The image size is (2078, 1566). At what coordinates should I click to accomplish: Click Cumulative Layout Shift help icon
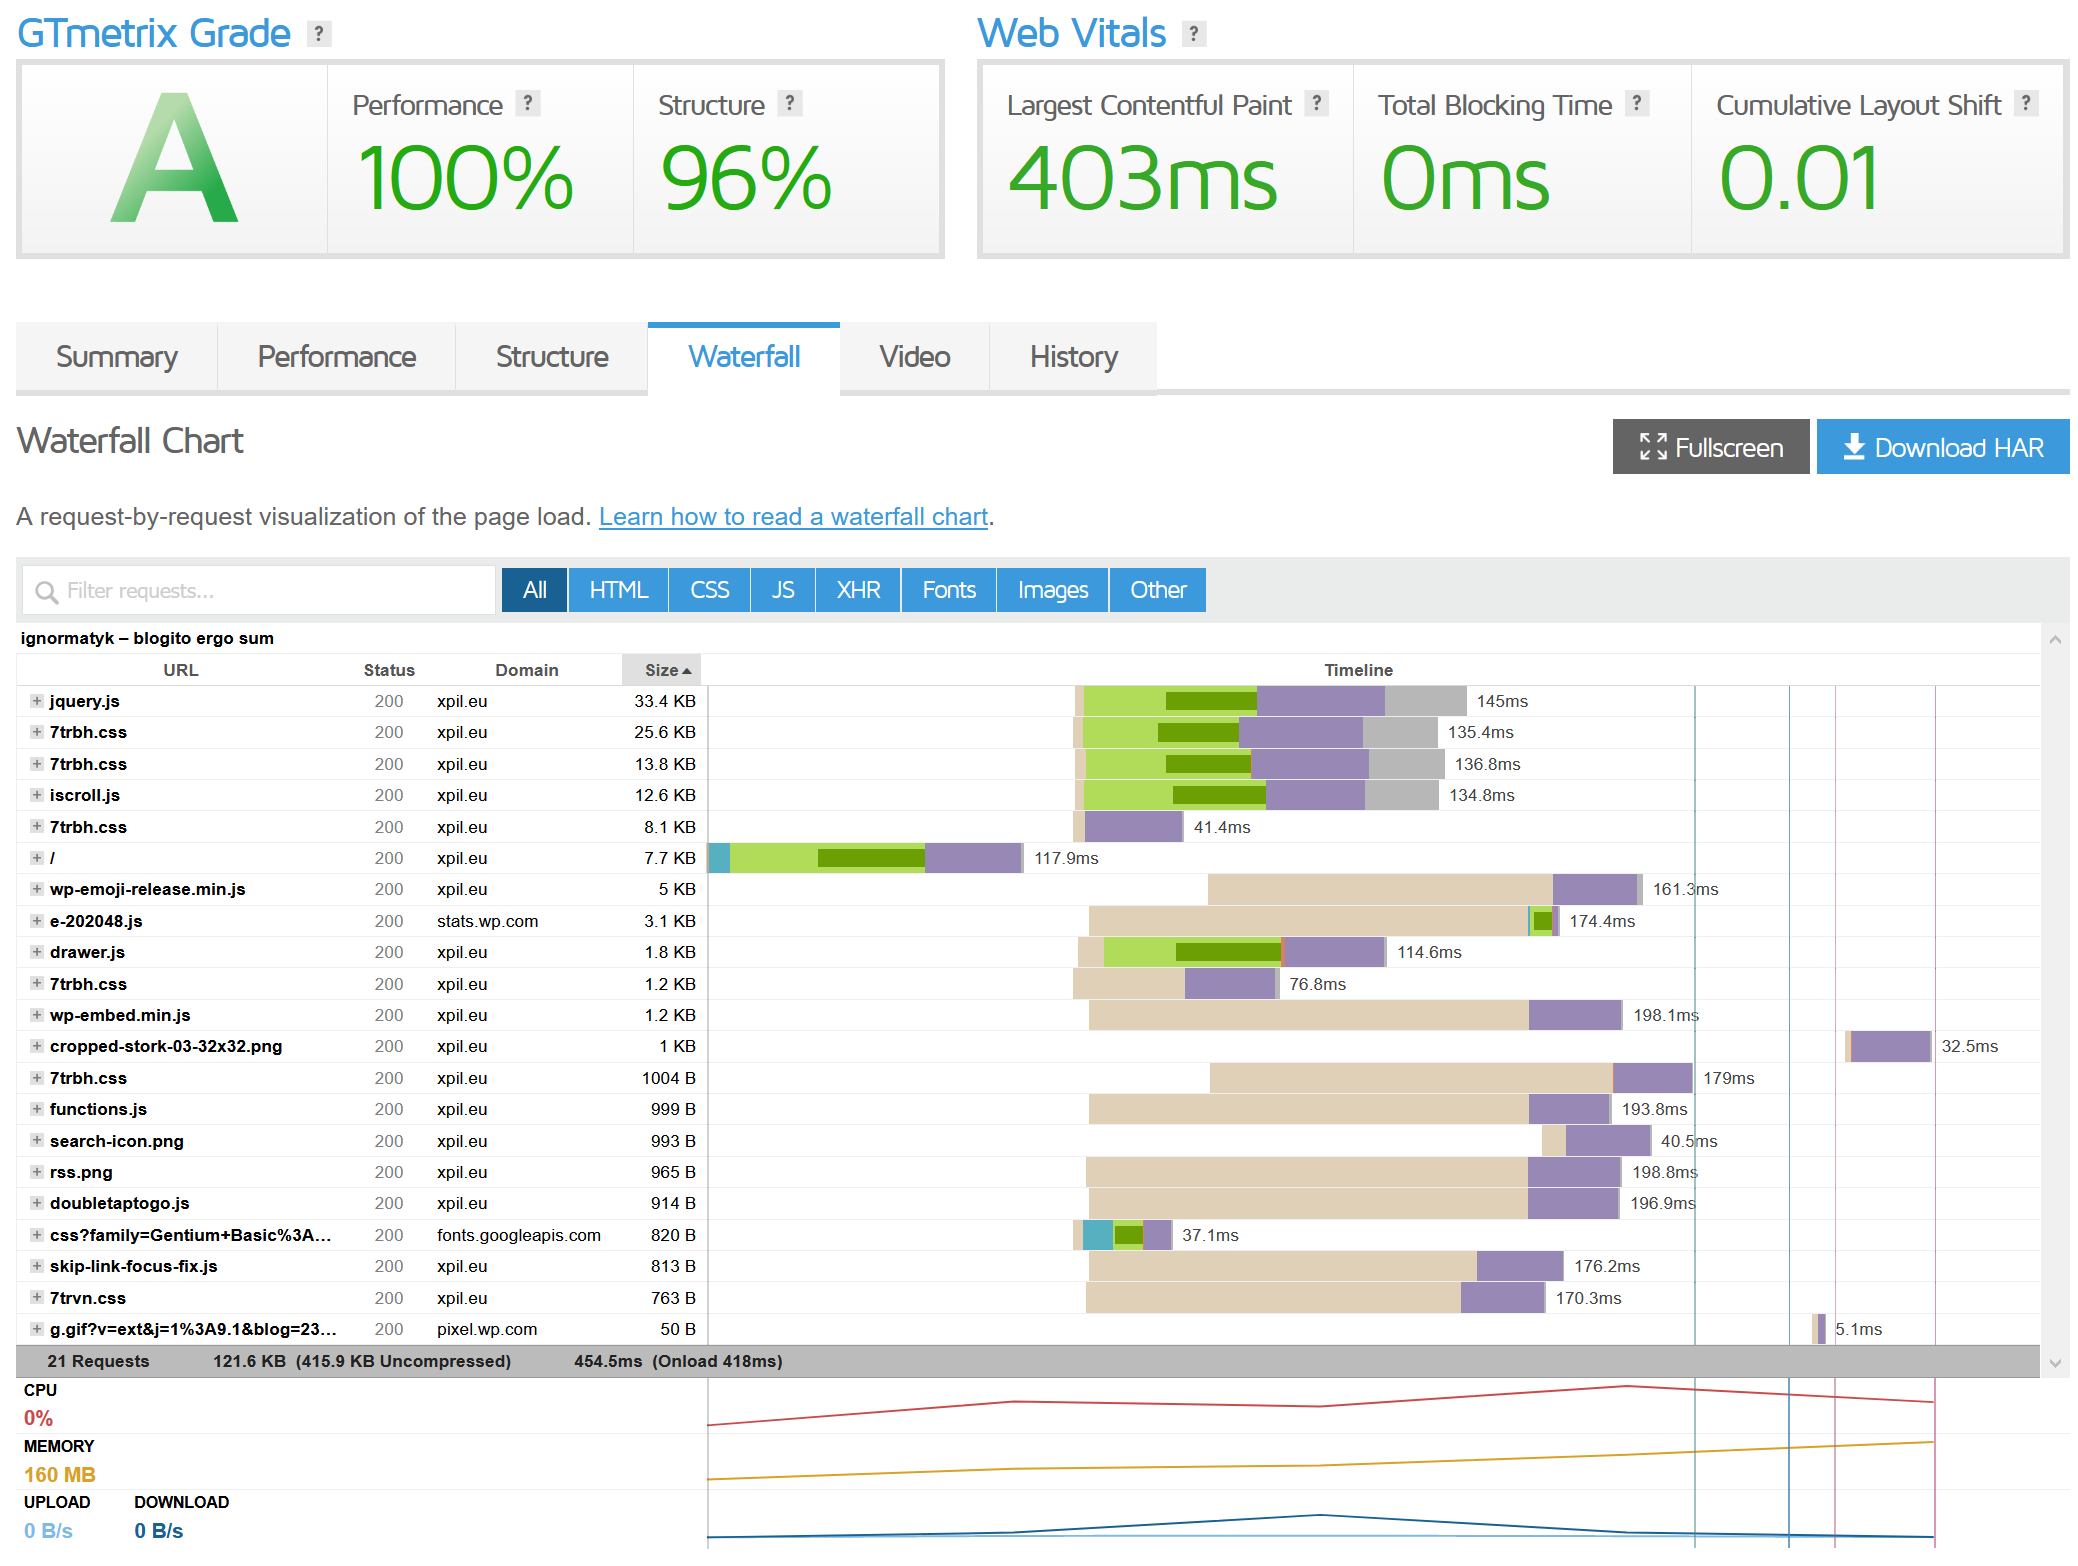(x=2026, y=103)
